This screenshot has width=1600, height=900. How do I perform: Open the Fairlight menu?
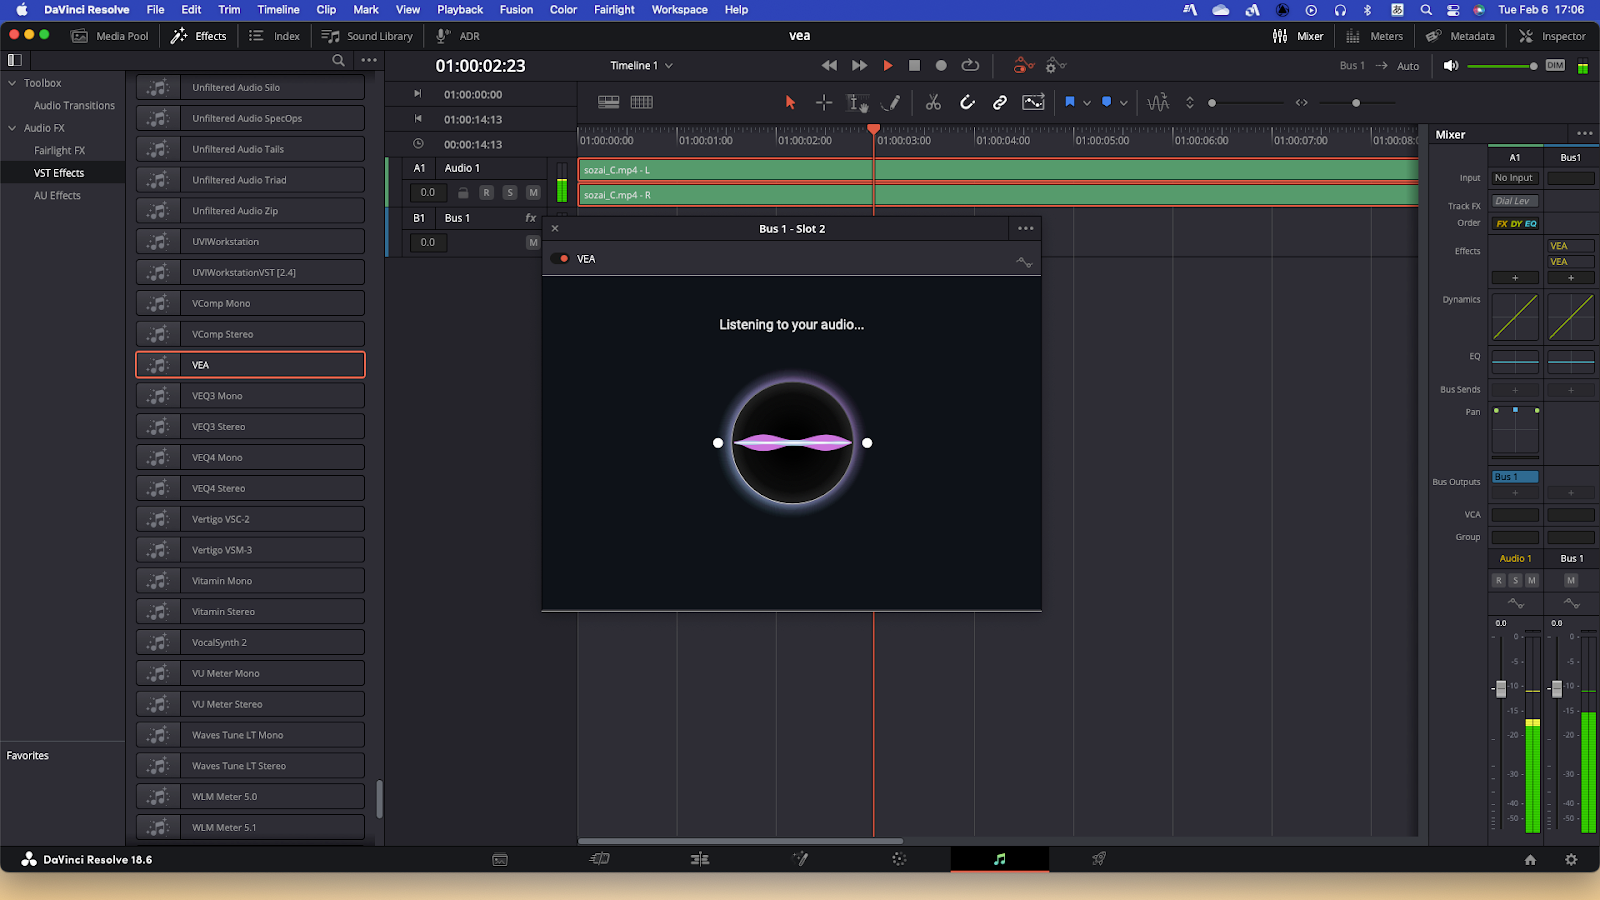coord(614,10)
